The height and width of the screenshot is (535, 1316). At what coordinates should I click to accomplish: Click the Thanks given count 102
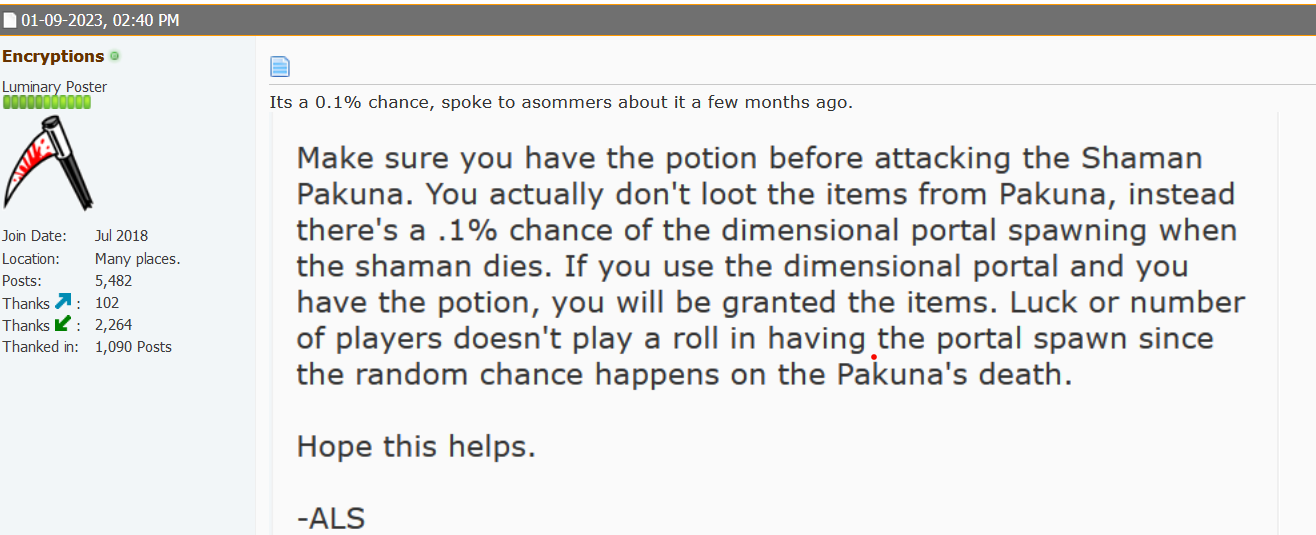click(x=107, y=303)
